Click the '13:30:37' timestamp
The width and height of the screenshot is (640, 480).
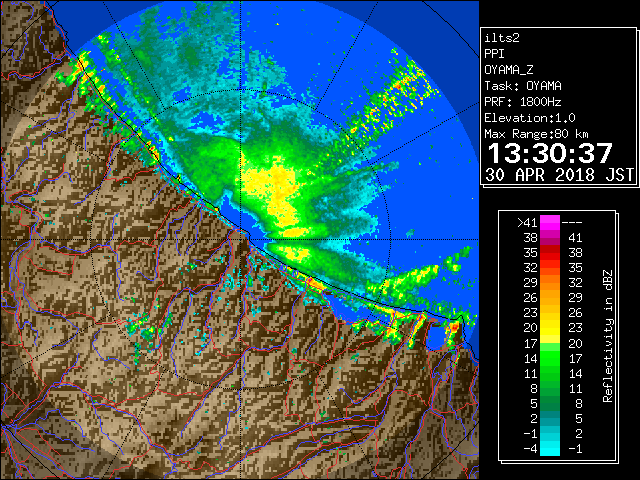(550, 153)
